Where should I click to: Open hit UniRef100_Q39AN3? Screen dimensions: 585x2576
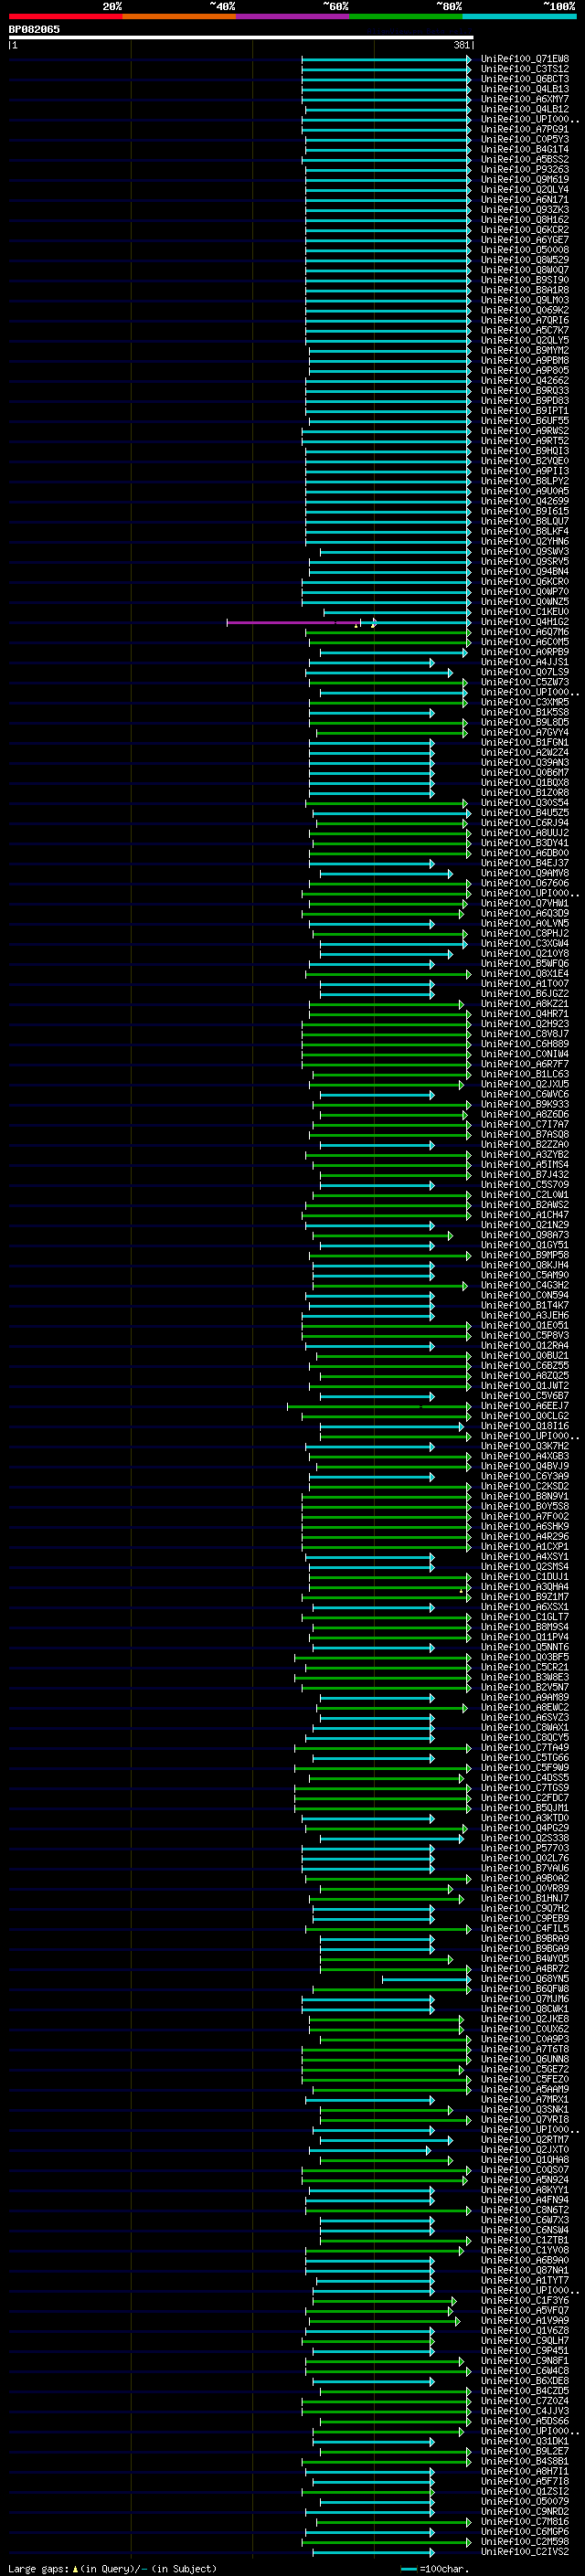pos(525,762)
